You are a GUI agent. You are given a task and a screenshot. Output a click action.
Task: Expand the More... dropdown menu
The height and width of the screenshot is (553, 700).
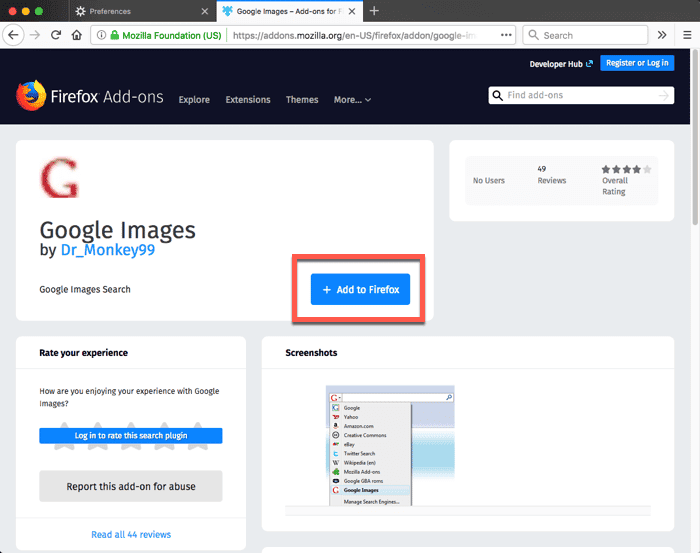(352, 100)
